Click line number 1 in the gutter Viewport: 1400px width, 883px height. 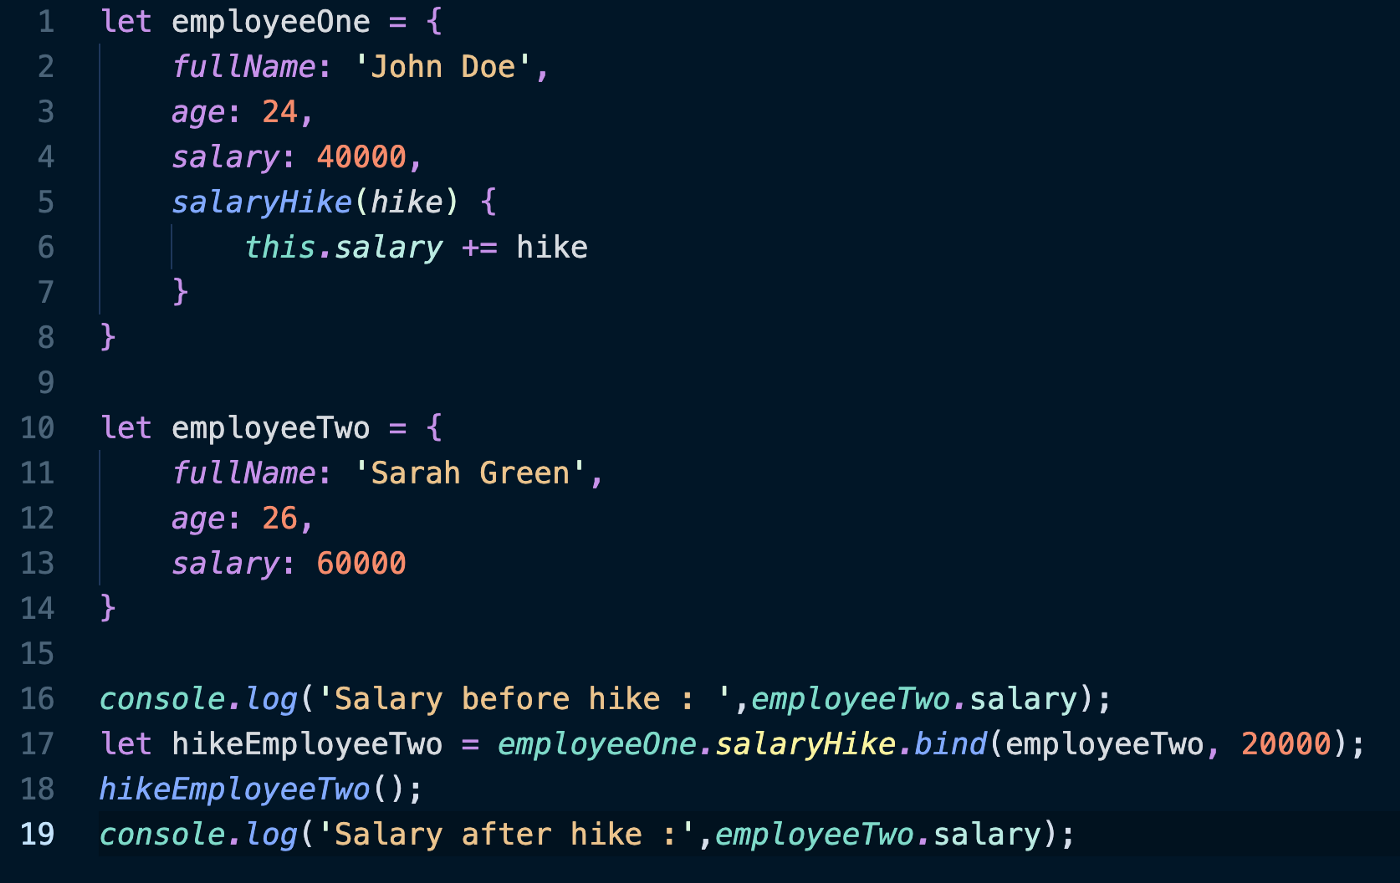[x=46, y=22]
